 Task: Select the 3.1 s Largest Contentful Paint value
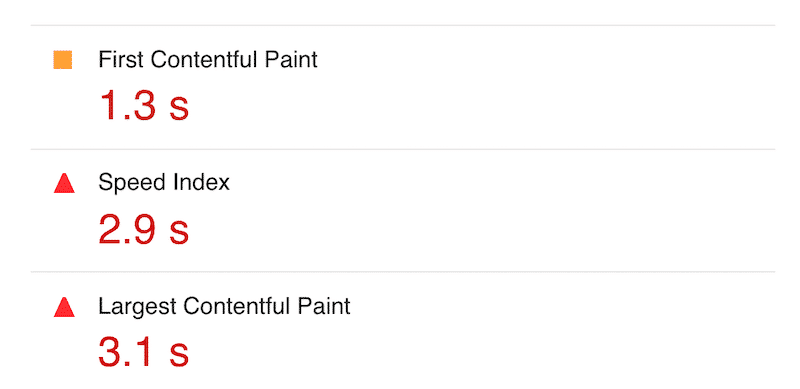pos(143,352)
